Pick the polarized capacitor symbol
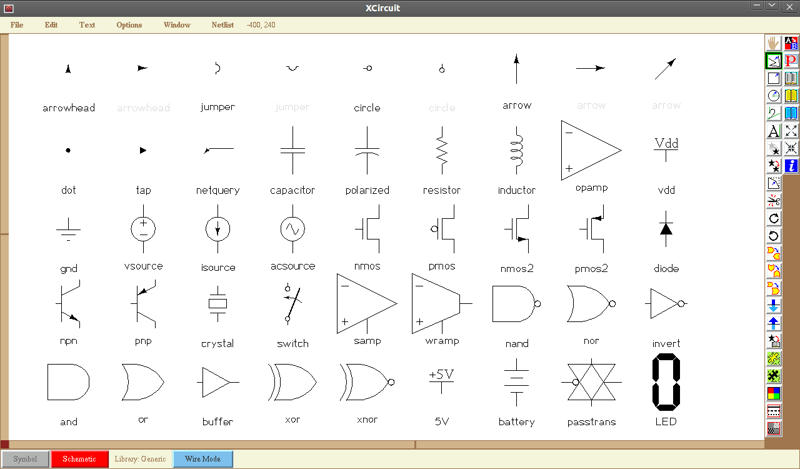Screen dimensions: 800x469 [367, 151]
